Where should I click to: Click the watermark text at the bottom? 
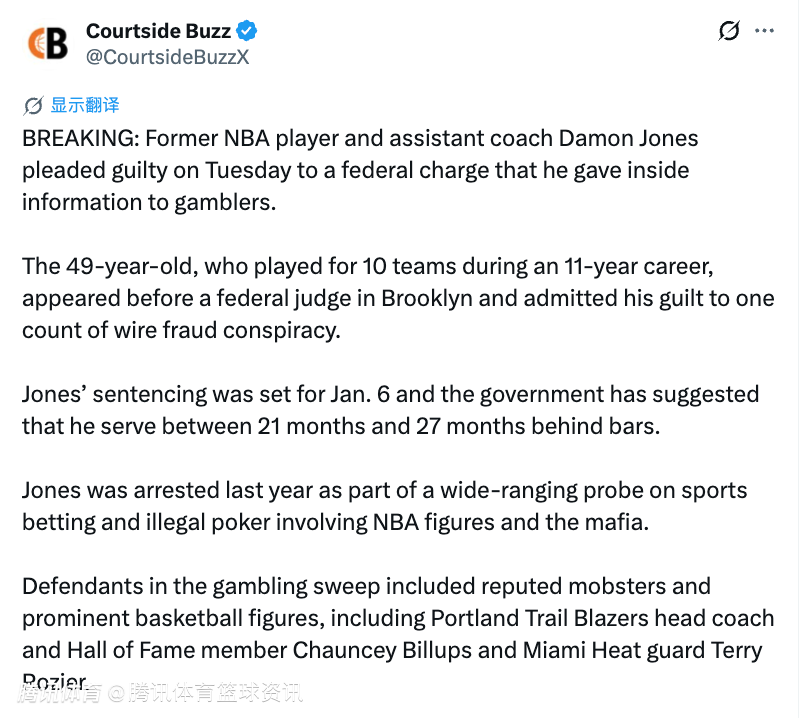[160, 692]
